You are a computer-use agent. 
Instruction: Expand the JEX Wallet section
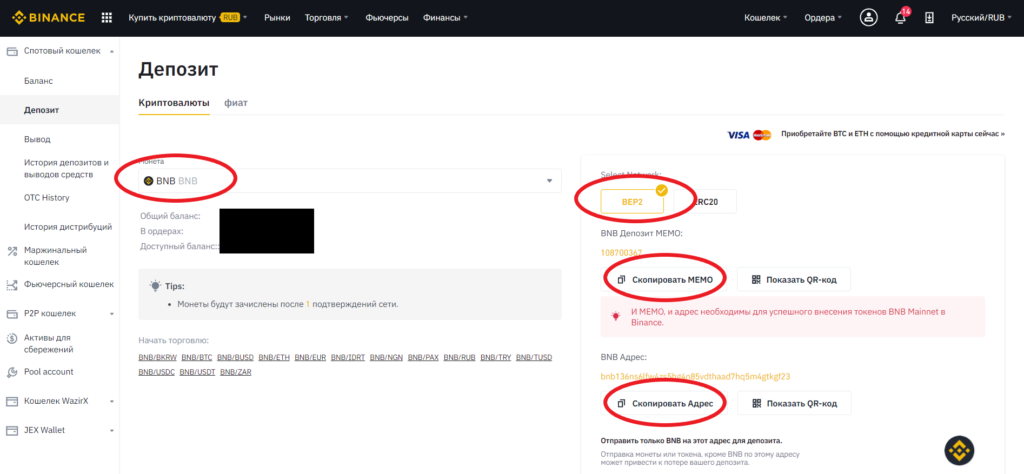tap(112, 431)
